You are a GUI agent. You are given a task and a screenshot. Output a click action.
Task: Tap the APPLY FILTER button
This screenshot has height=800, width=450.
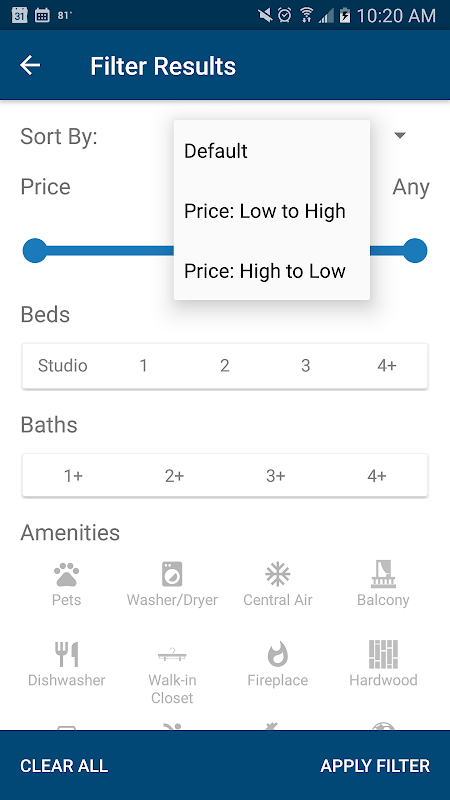375,766
